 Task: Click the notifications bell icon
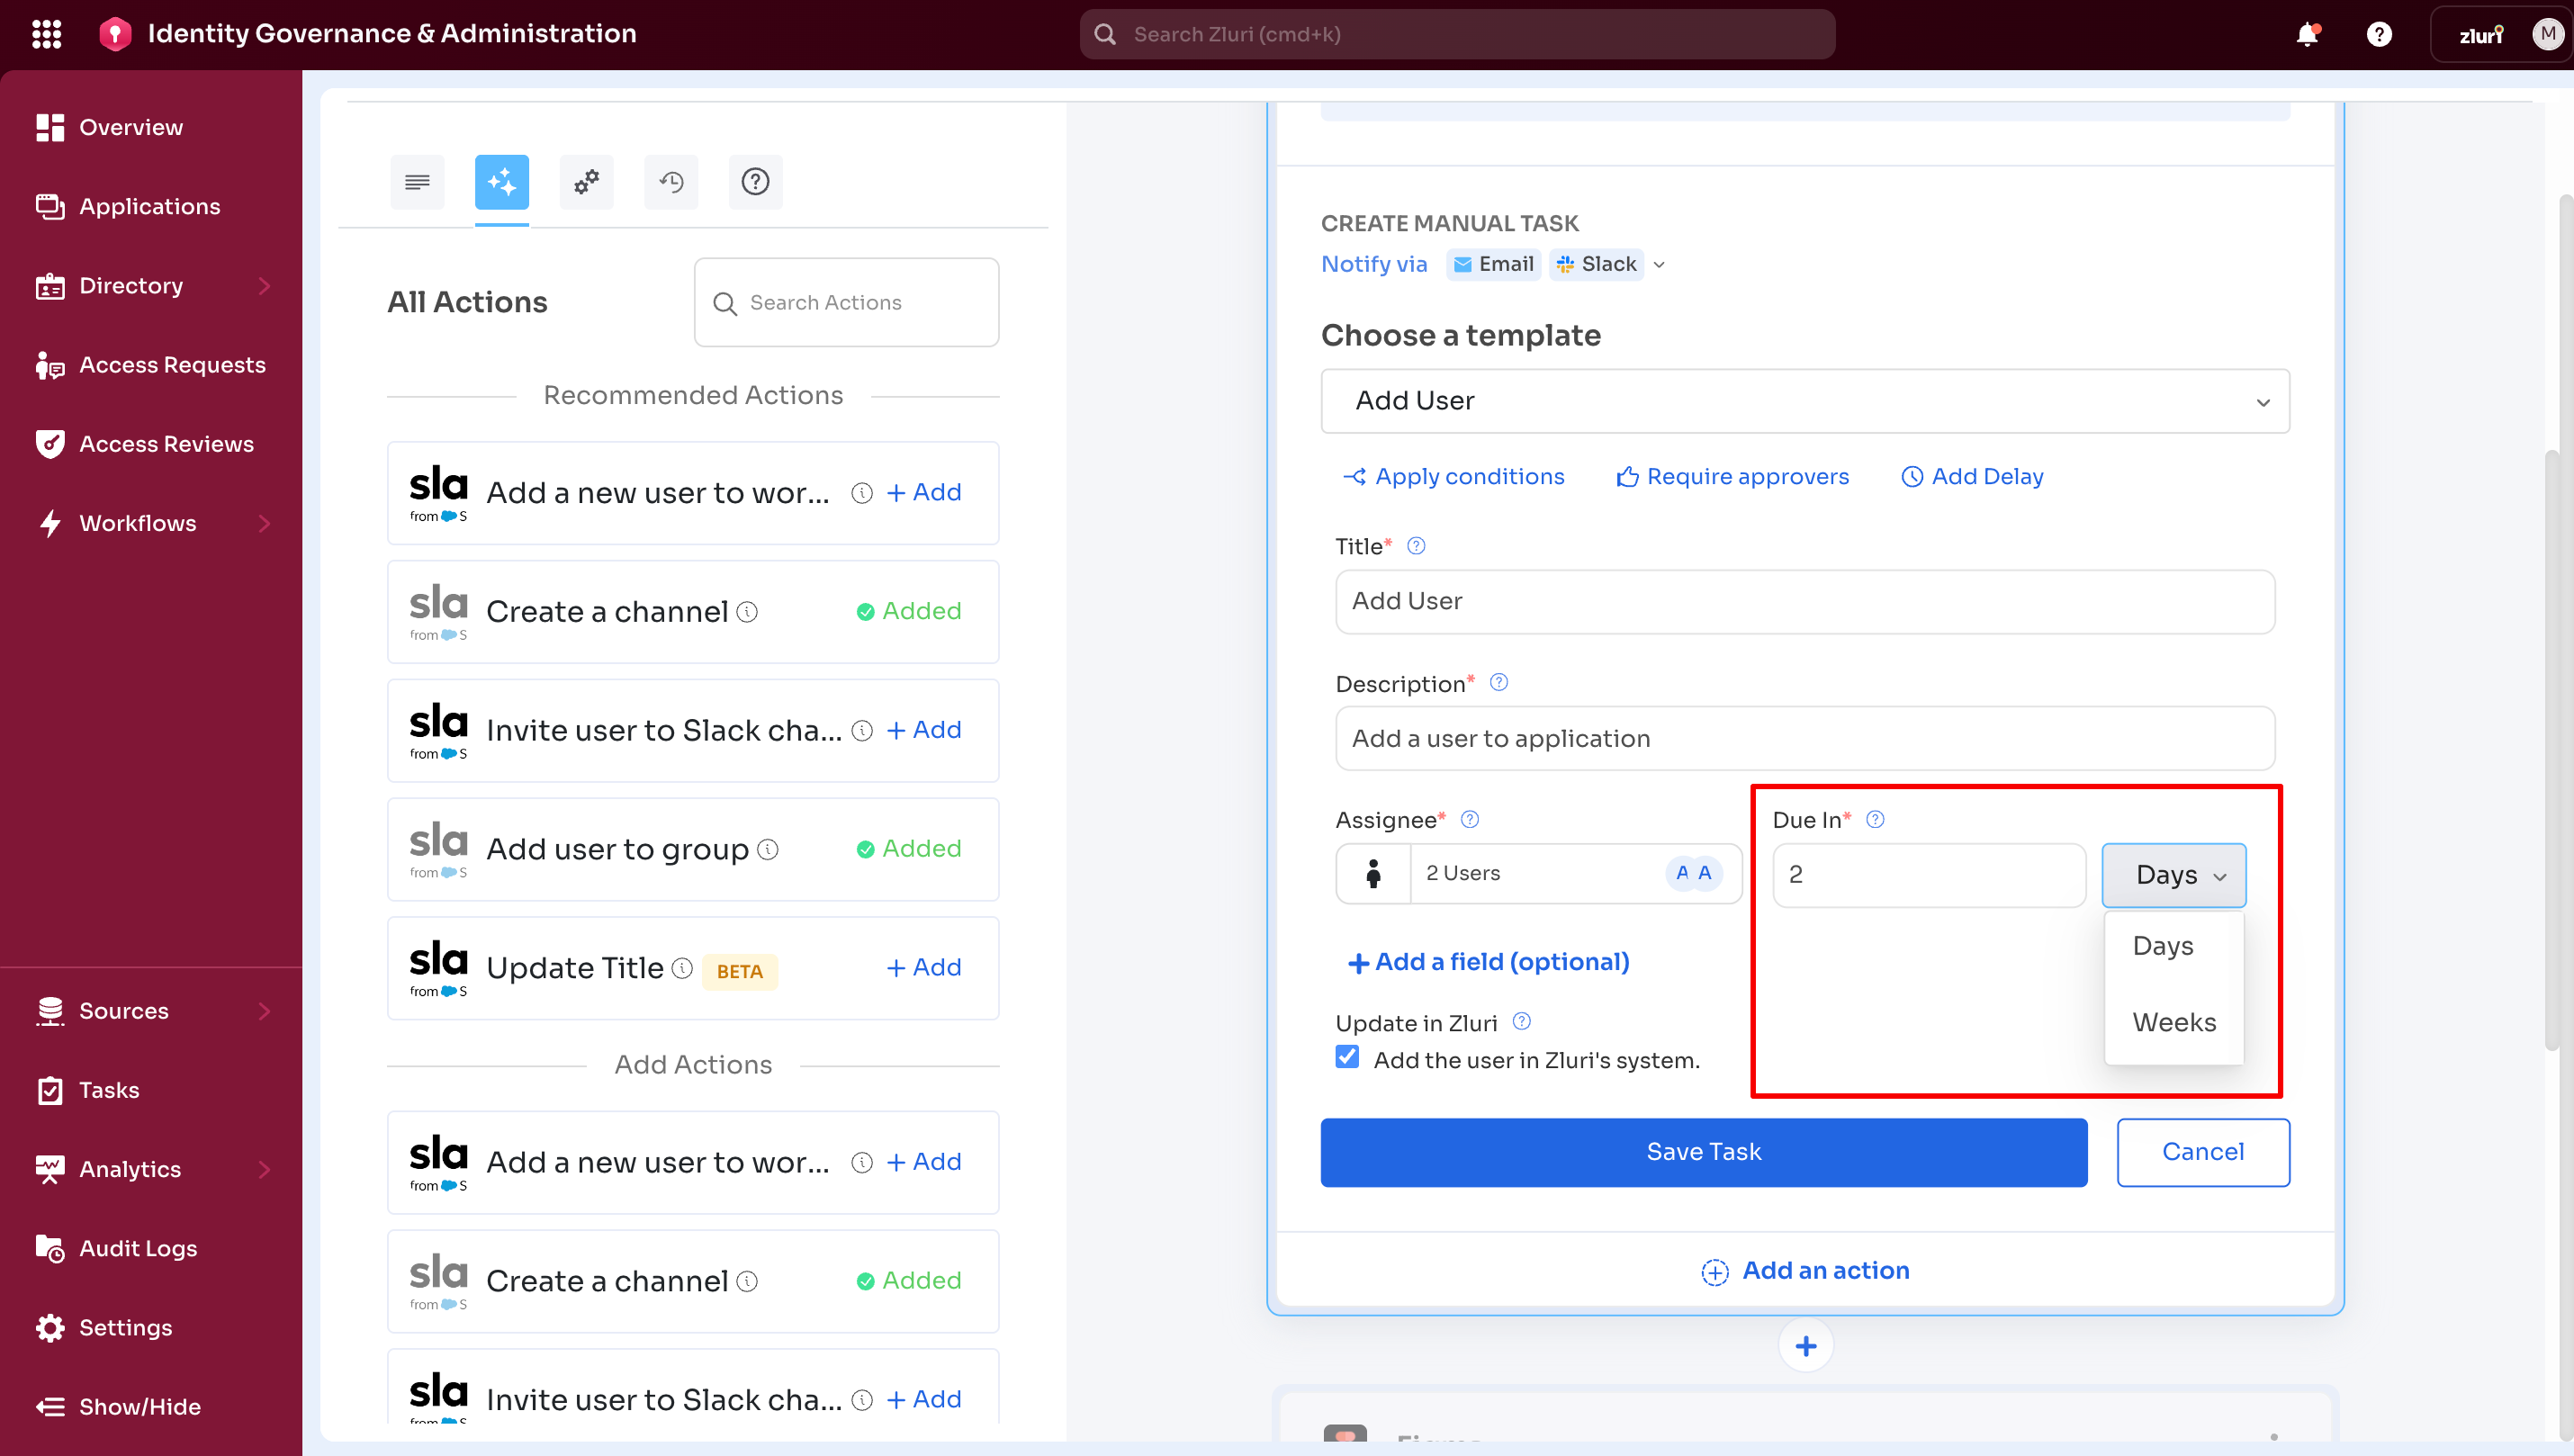pos(2306,34)
